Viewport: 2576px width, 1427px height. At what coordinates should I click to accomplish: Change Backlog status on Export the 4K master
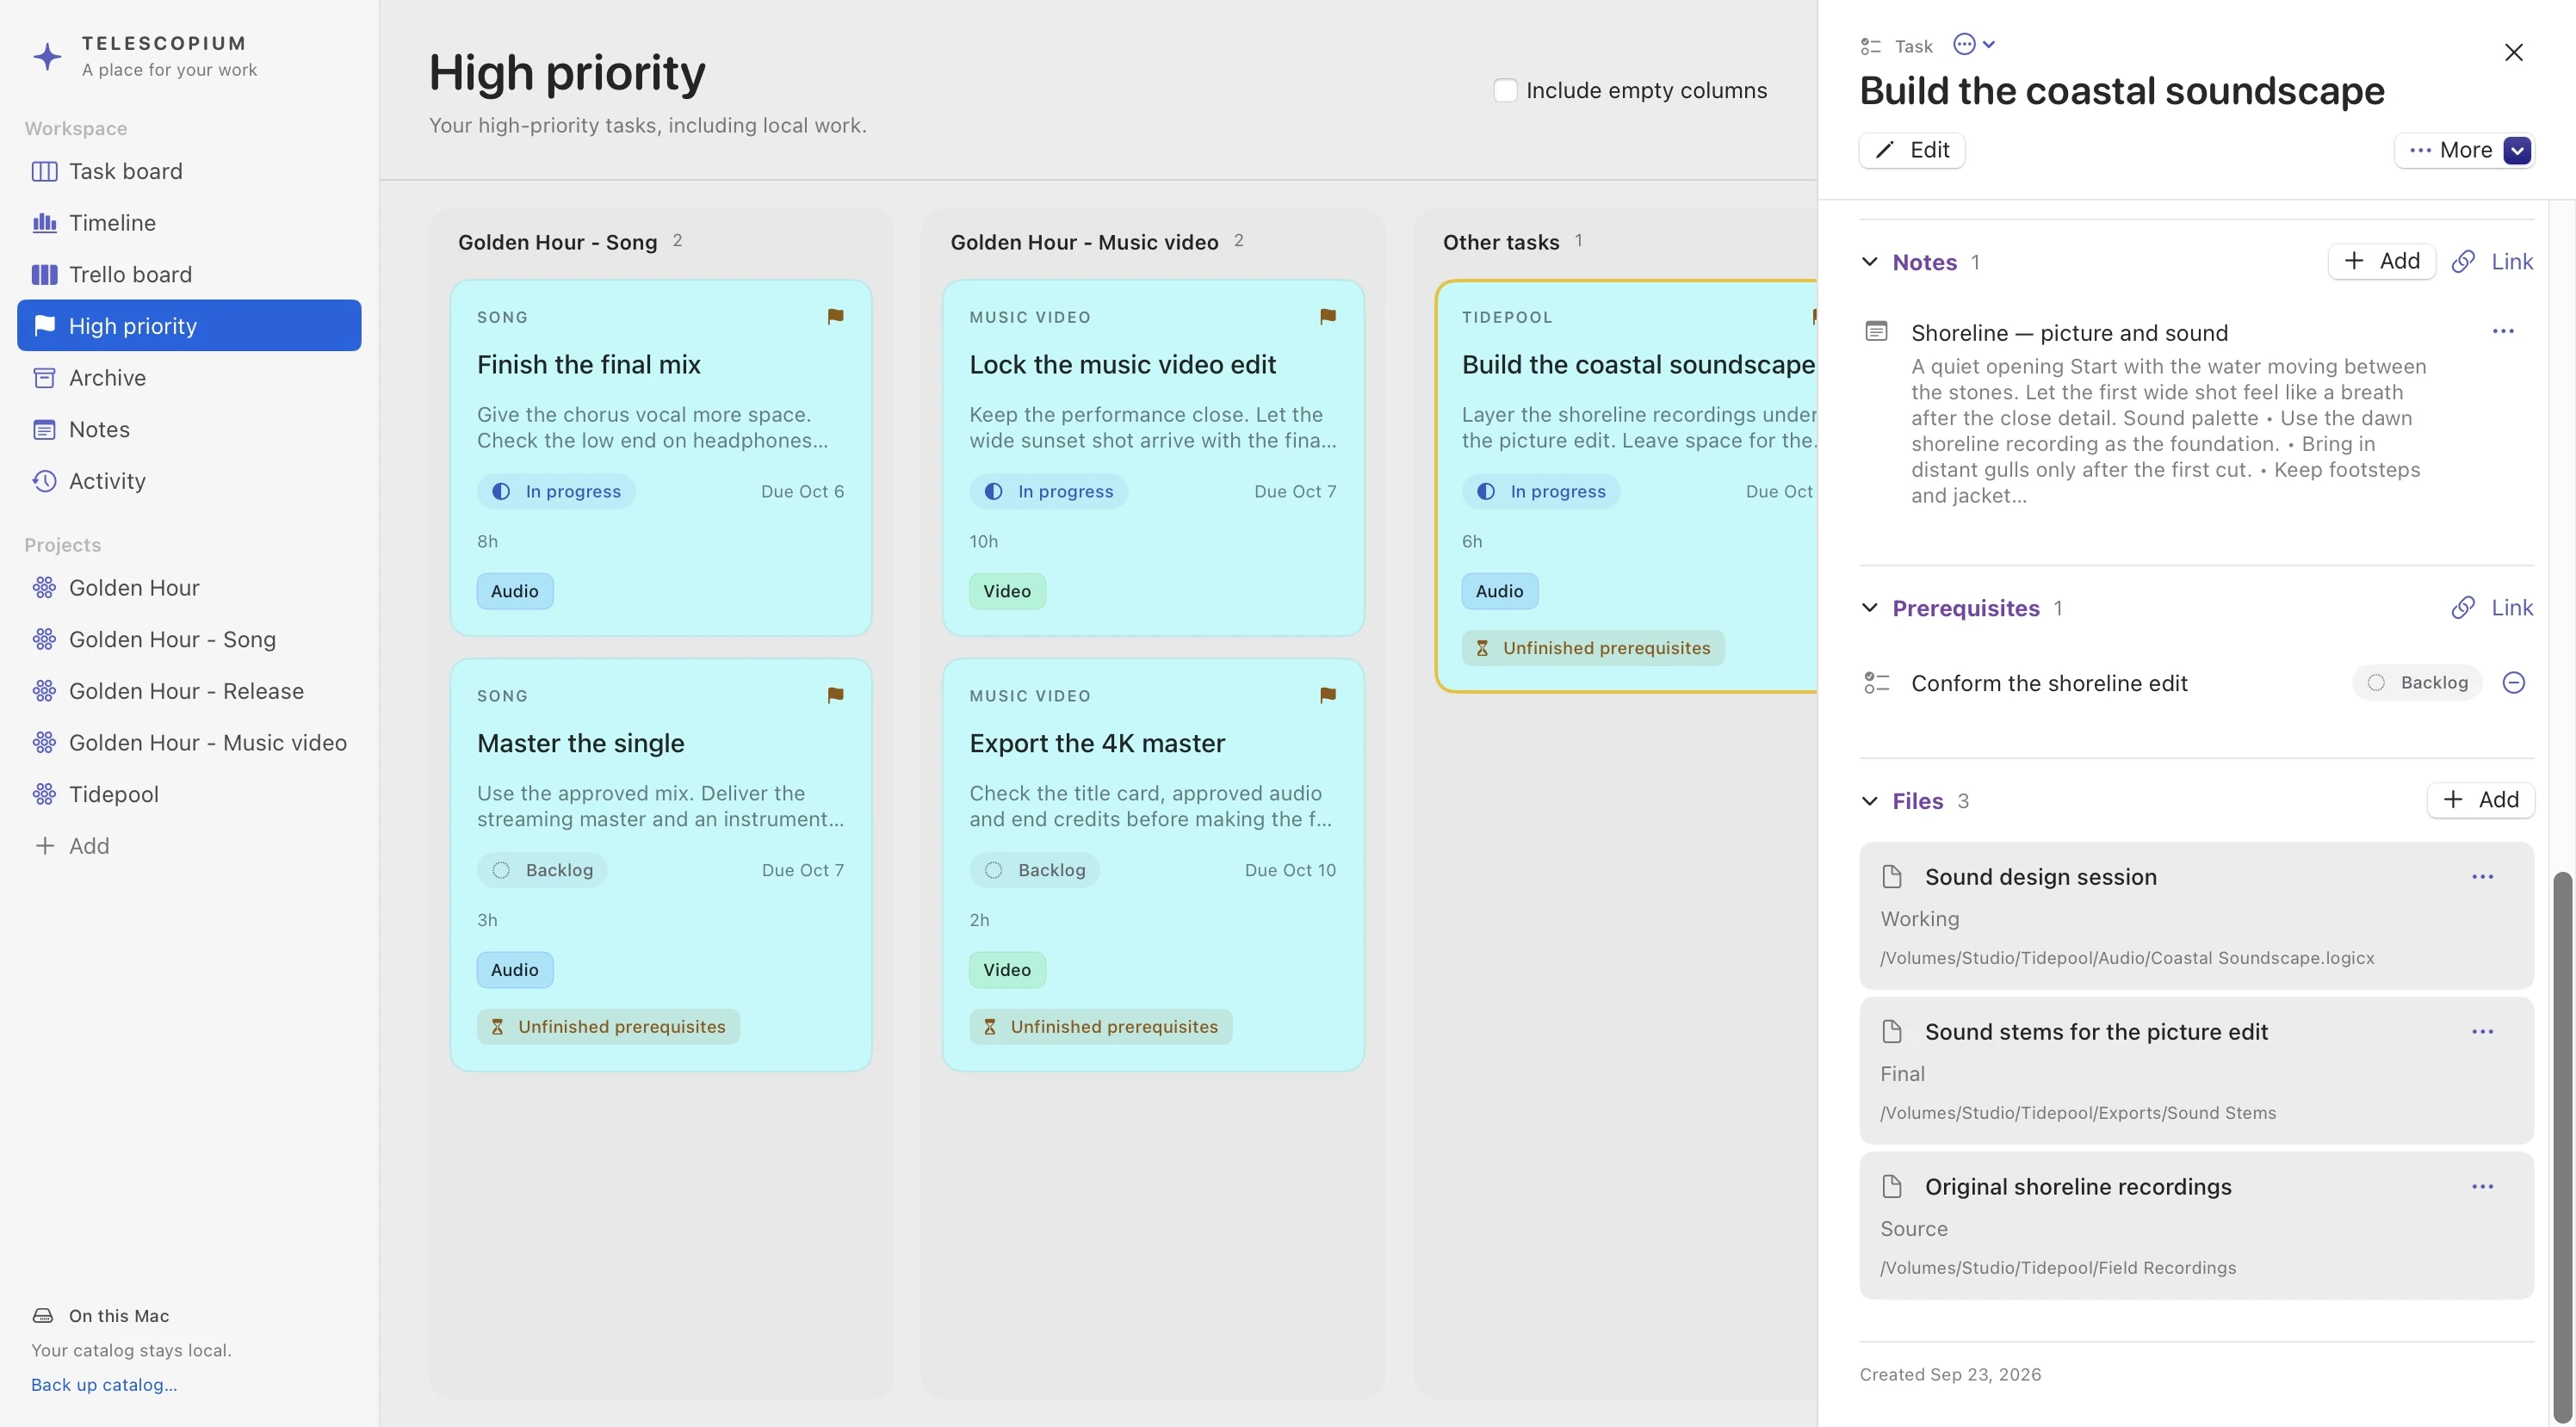tap(1034, 871)
